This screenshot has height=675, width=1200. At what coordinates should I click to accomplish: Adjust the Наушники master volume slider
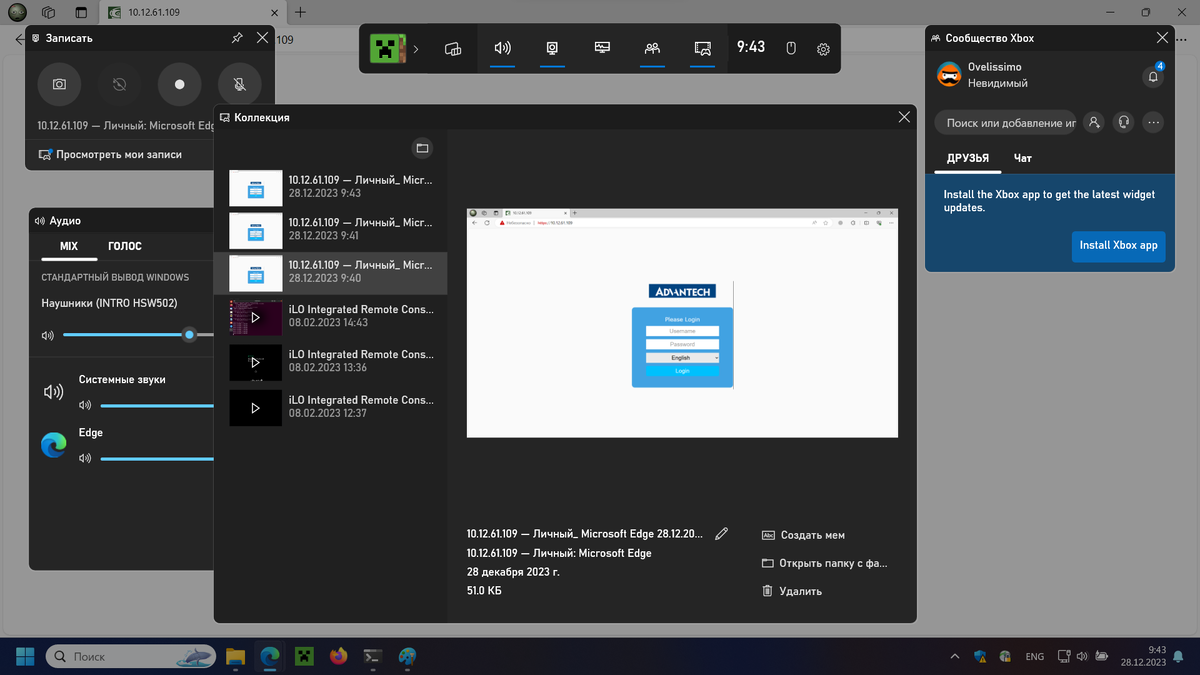click(x=138, y=335)
